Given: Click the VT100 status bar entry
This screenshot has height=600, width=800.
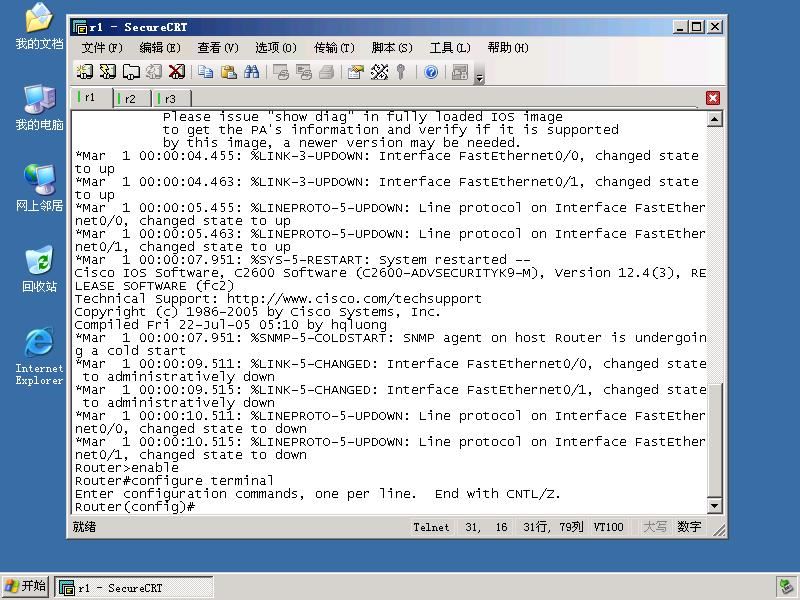Looking at the screenshot, I should 608,527.
